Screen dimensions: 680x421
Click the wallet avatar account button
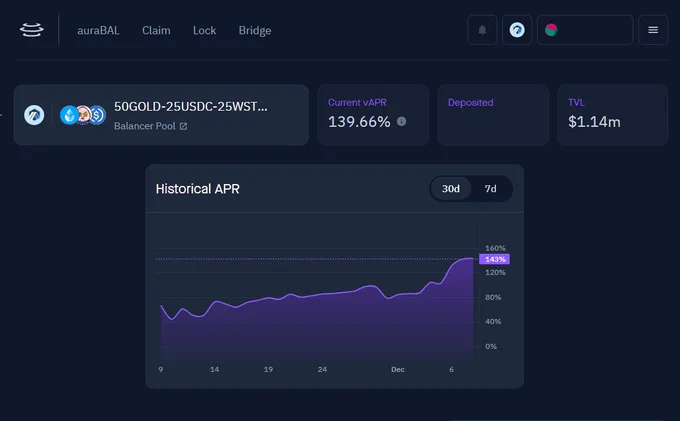coord(585,30)
